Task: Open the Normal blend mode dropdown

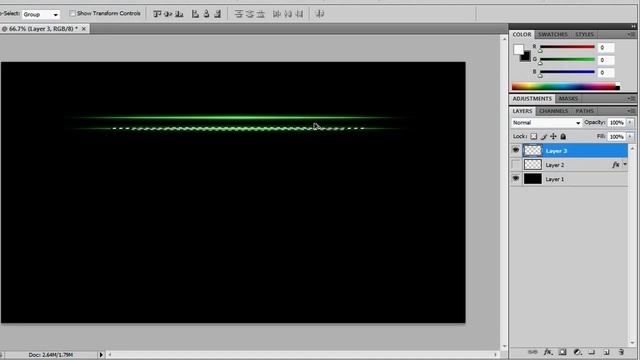Action: [546, 122]
